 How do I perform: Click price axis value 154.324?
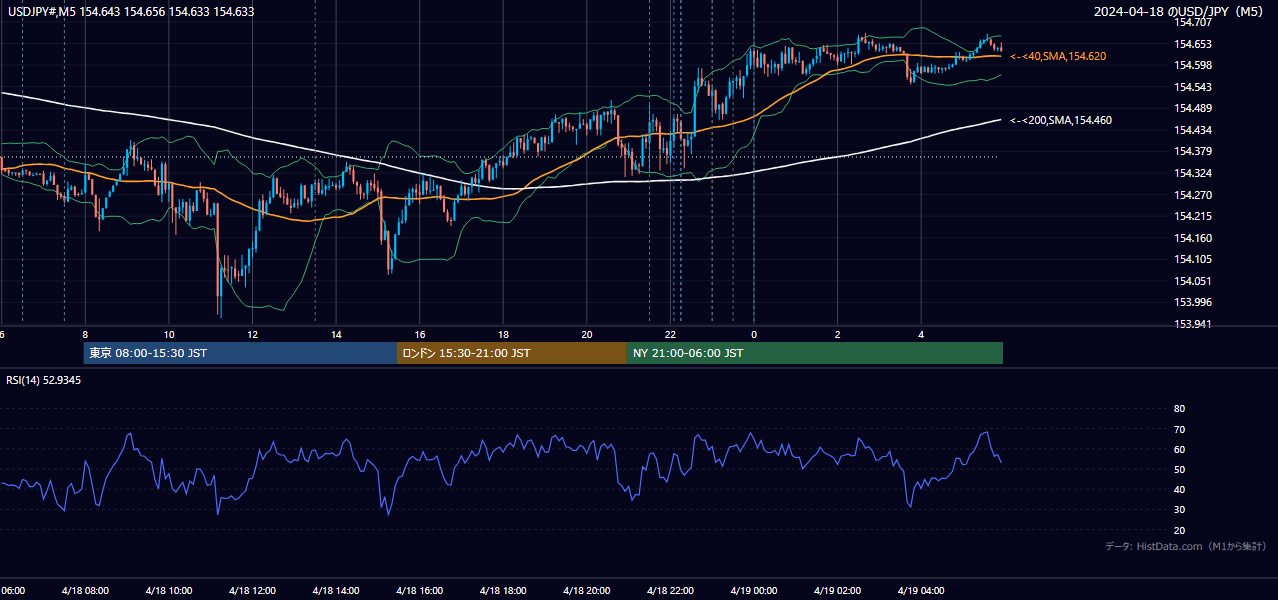[x=1192, y=173]
